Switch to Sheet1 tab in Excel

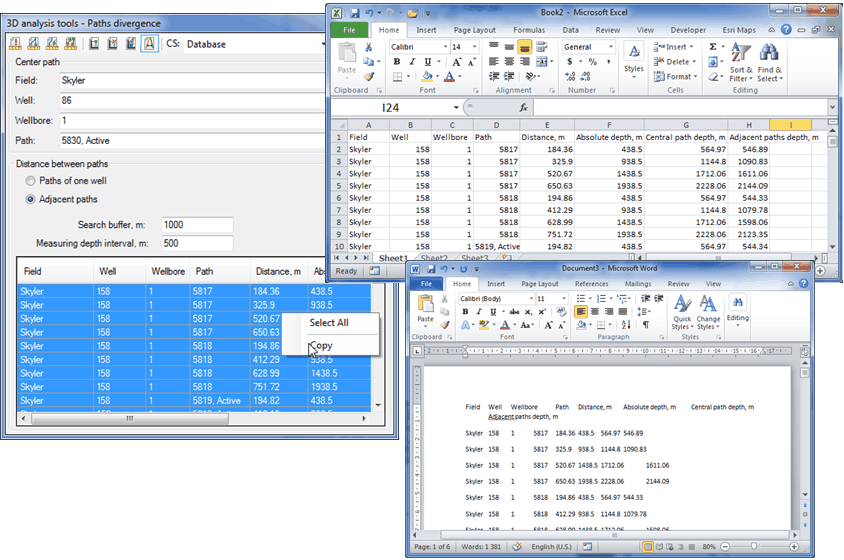[x=393, y=258]
